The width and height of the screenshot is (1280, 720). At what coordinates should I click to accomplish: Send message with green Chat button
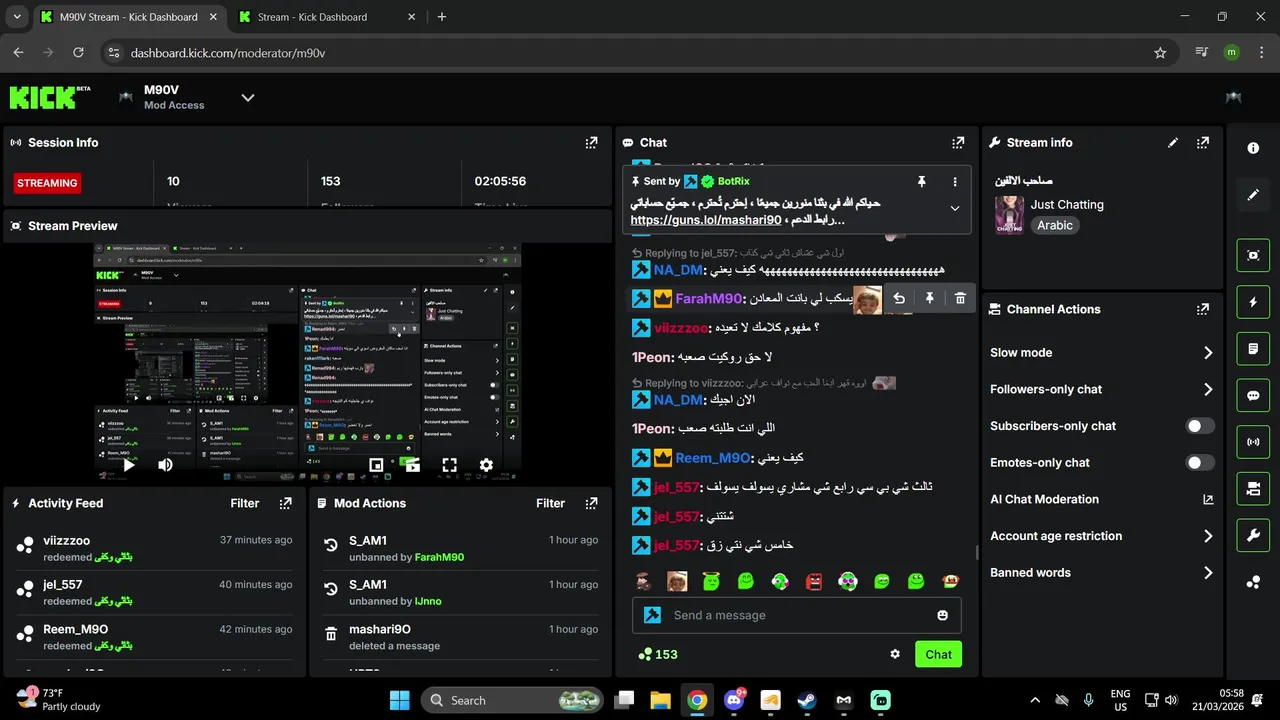pos(938,655)
